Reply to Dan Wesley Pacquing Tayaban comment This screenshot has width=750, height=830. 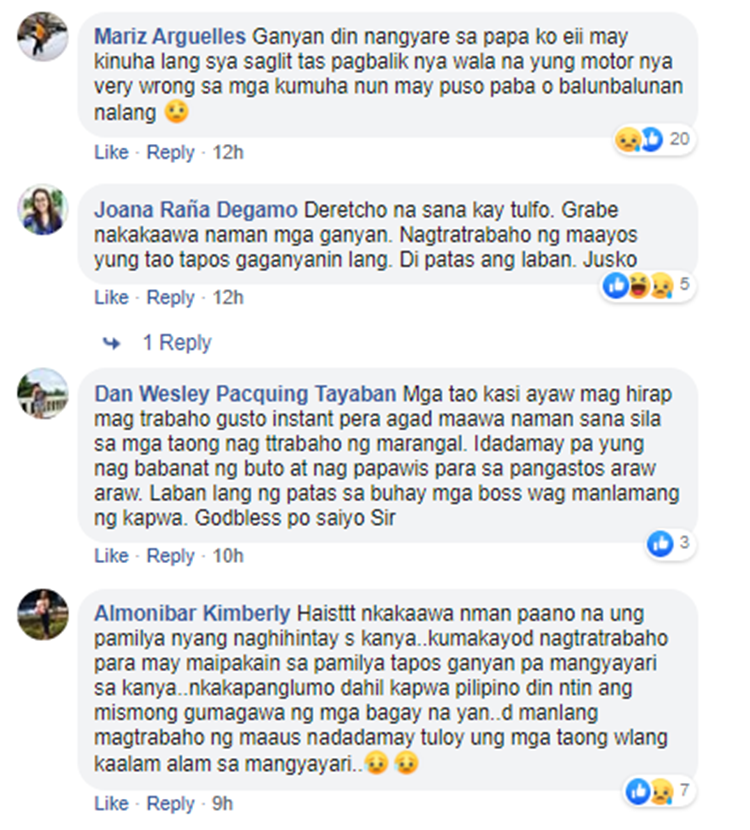click(170, 556)
